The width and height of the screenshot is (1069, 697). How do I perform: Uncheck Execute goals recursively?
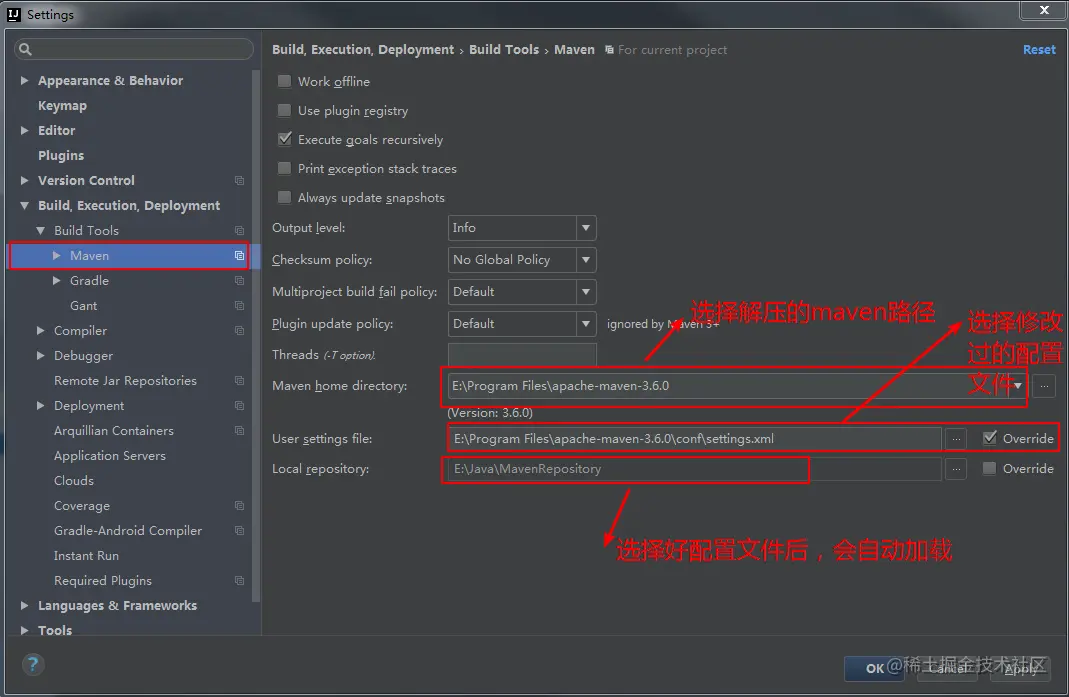click(284, 139)
